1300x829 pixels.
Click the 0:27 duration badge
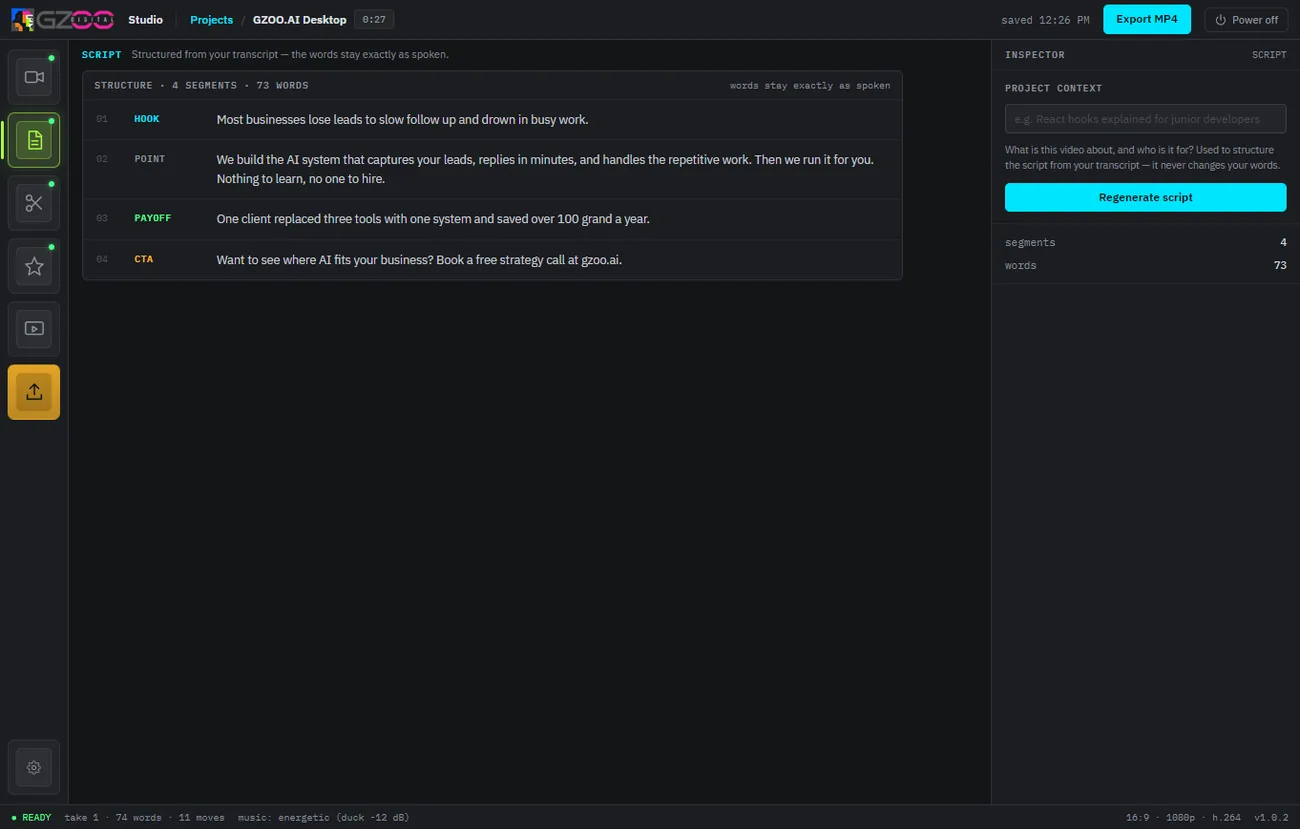tap(374, 20)
